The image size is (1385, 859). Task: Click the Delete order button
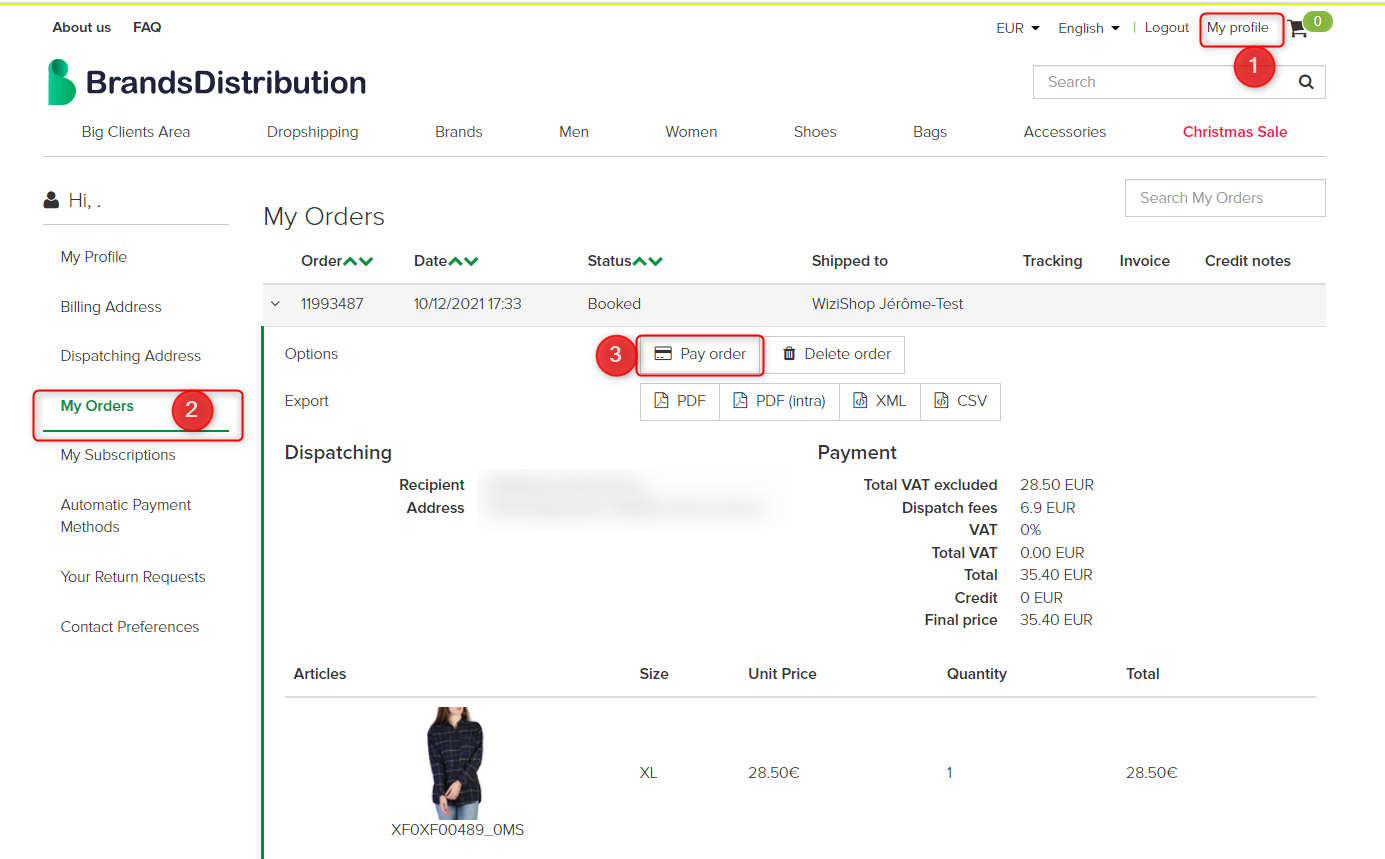[x=836, y=354]
